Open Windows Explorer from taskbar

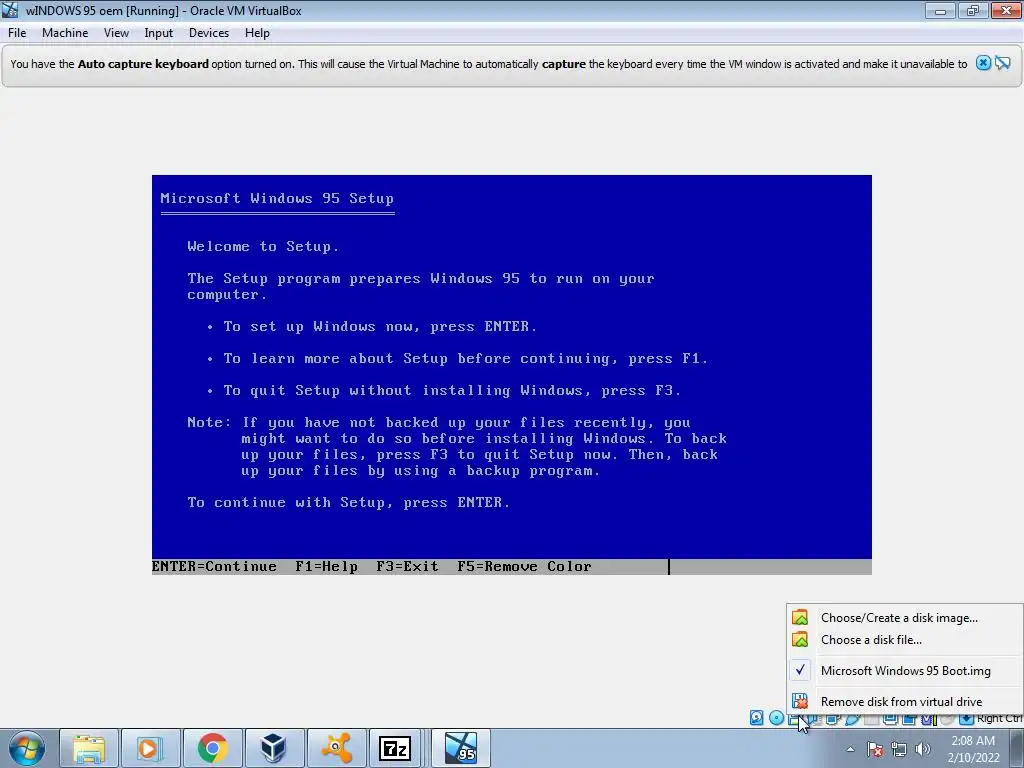click(x=89, y=748)
